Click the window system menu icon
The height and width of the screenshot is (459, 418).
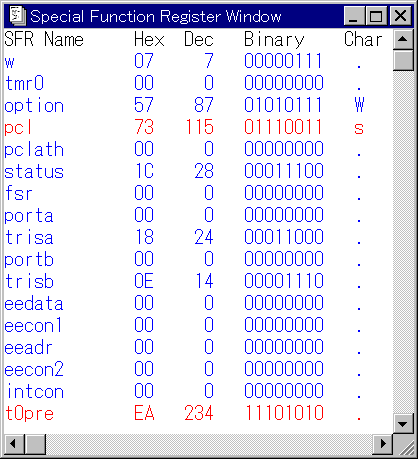[x=17, y=16]
